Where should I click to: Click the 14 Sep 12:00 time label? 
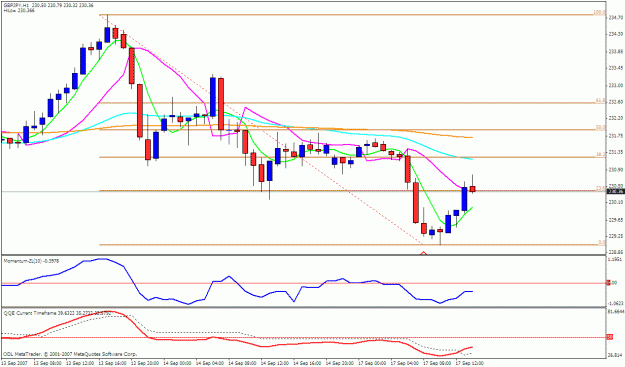(275, 363)
